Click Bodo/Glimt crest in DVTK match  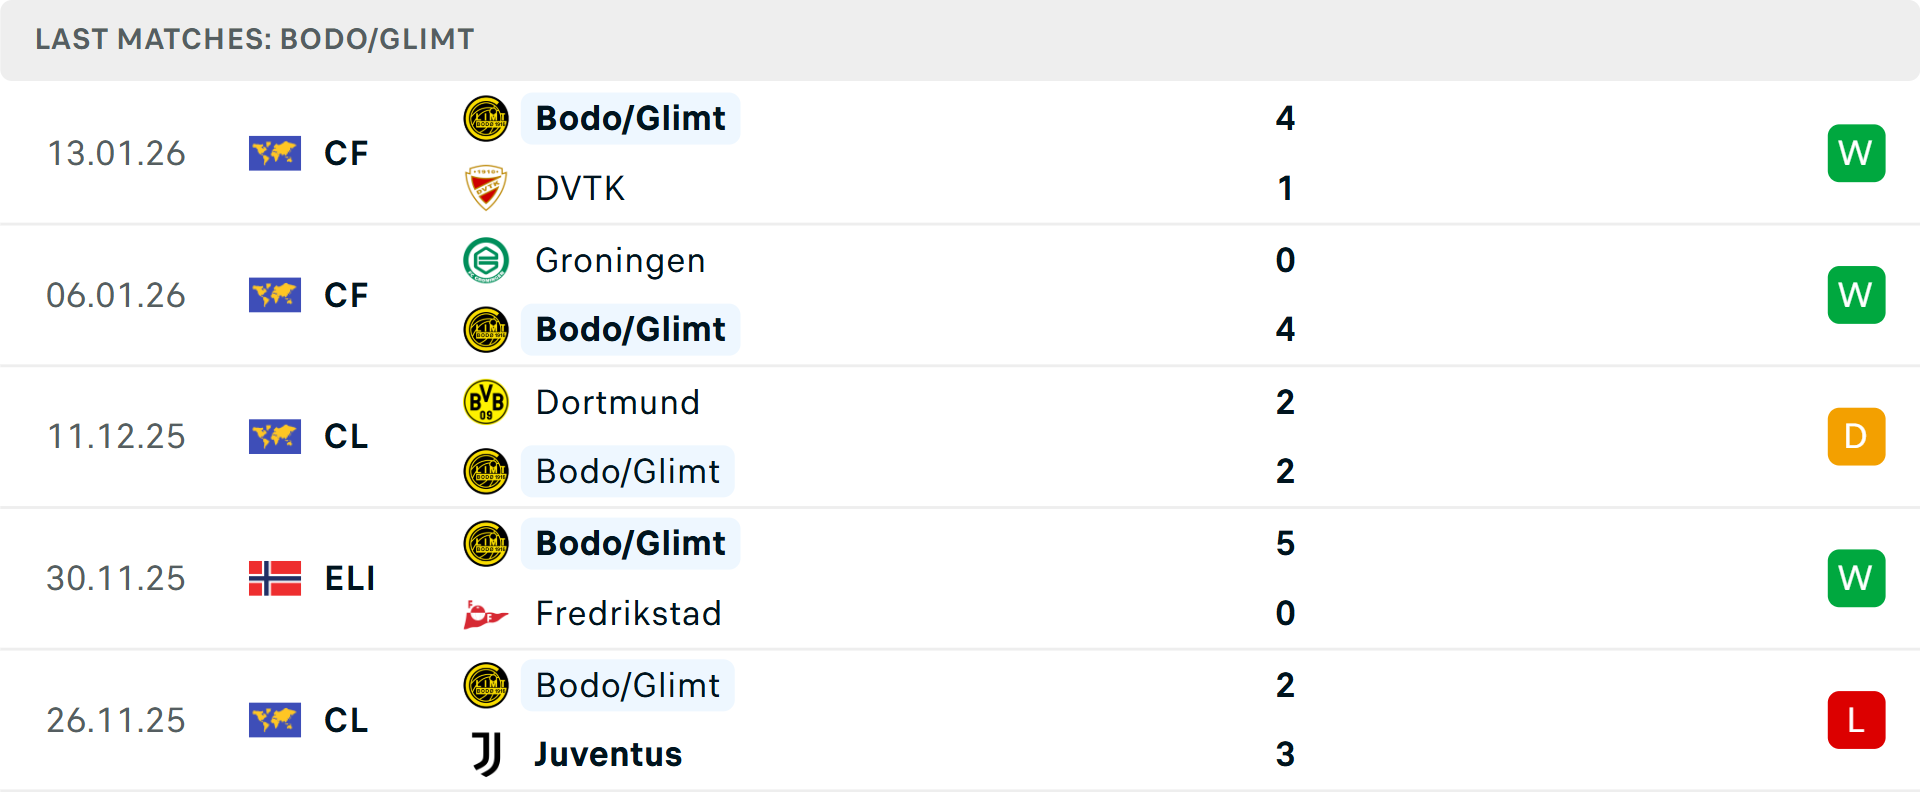pyautogui.click(x=486, y=118)
